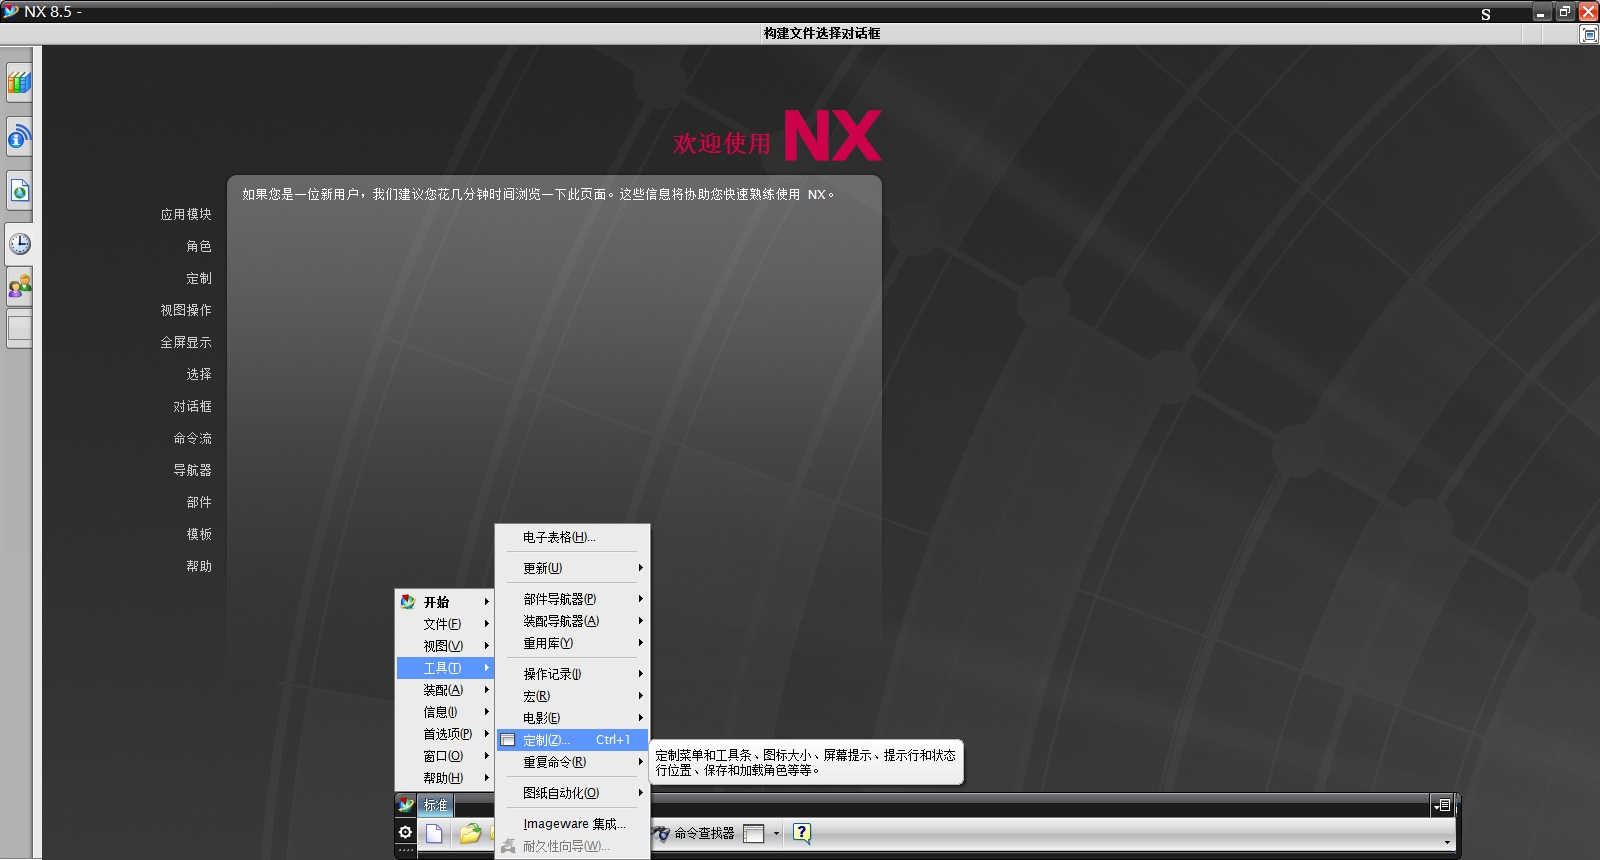
Task: Expand the 装配(A) submenu
Action: (x=445, y=690)
